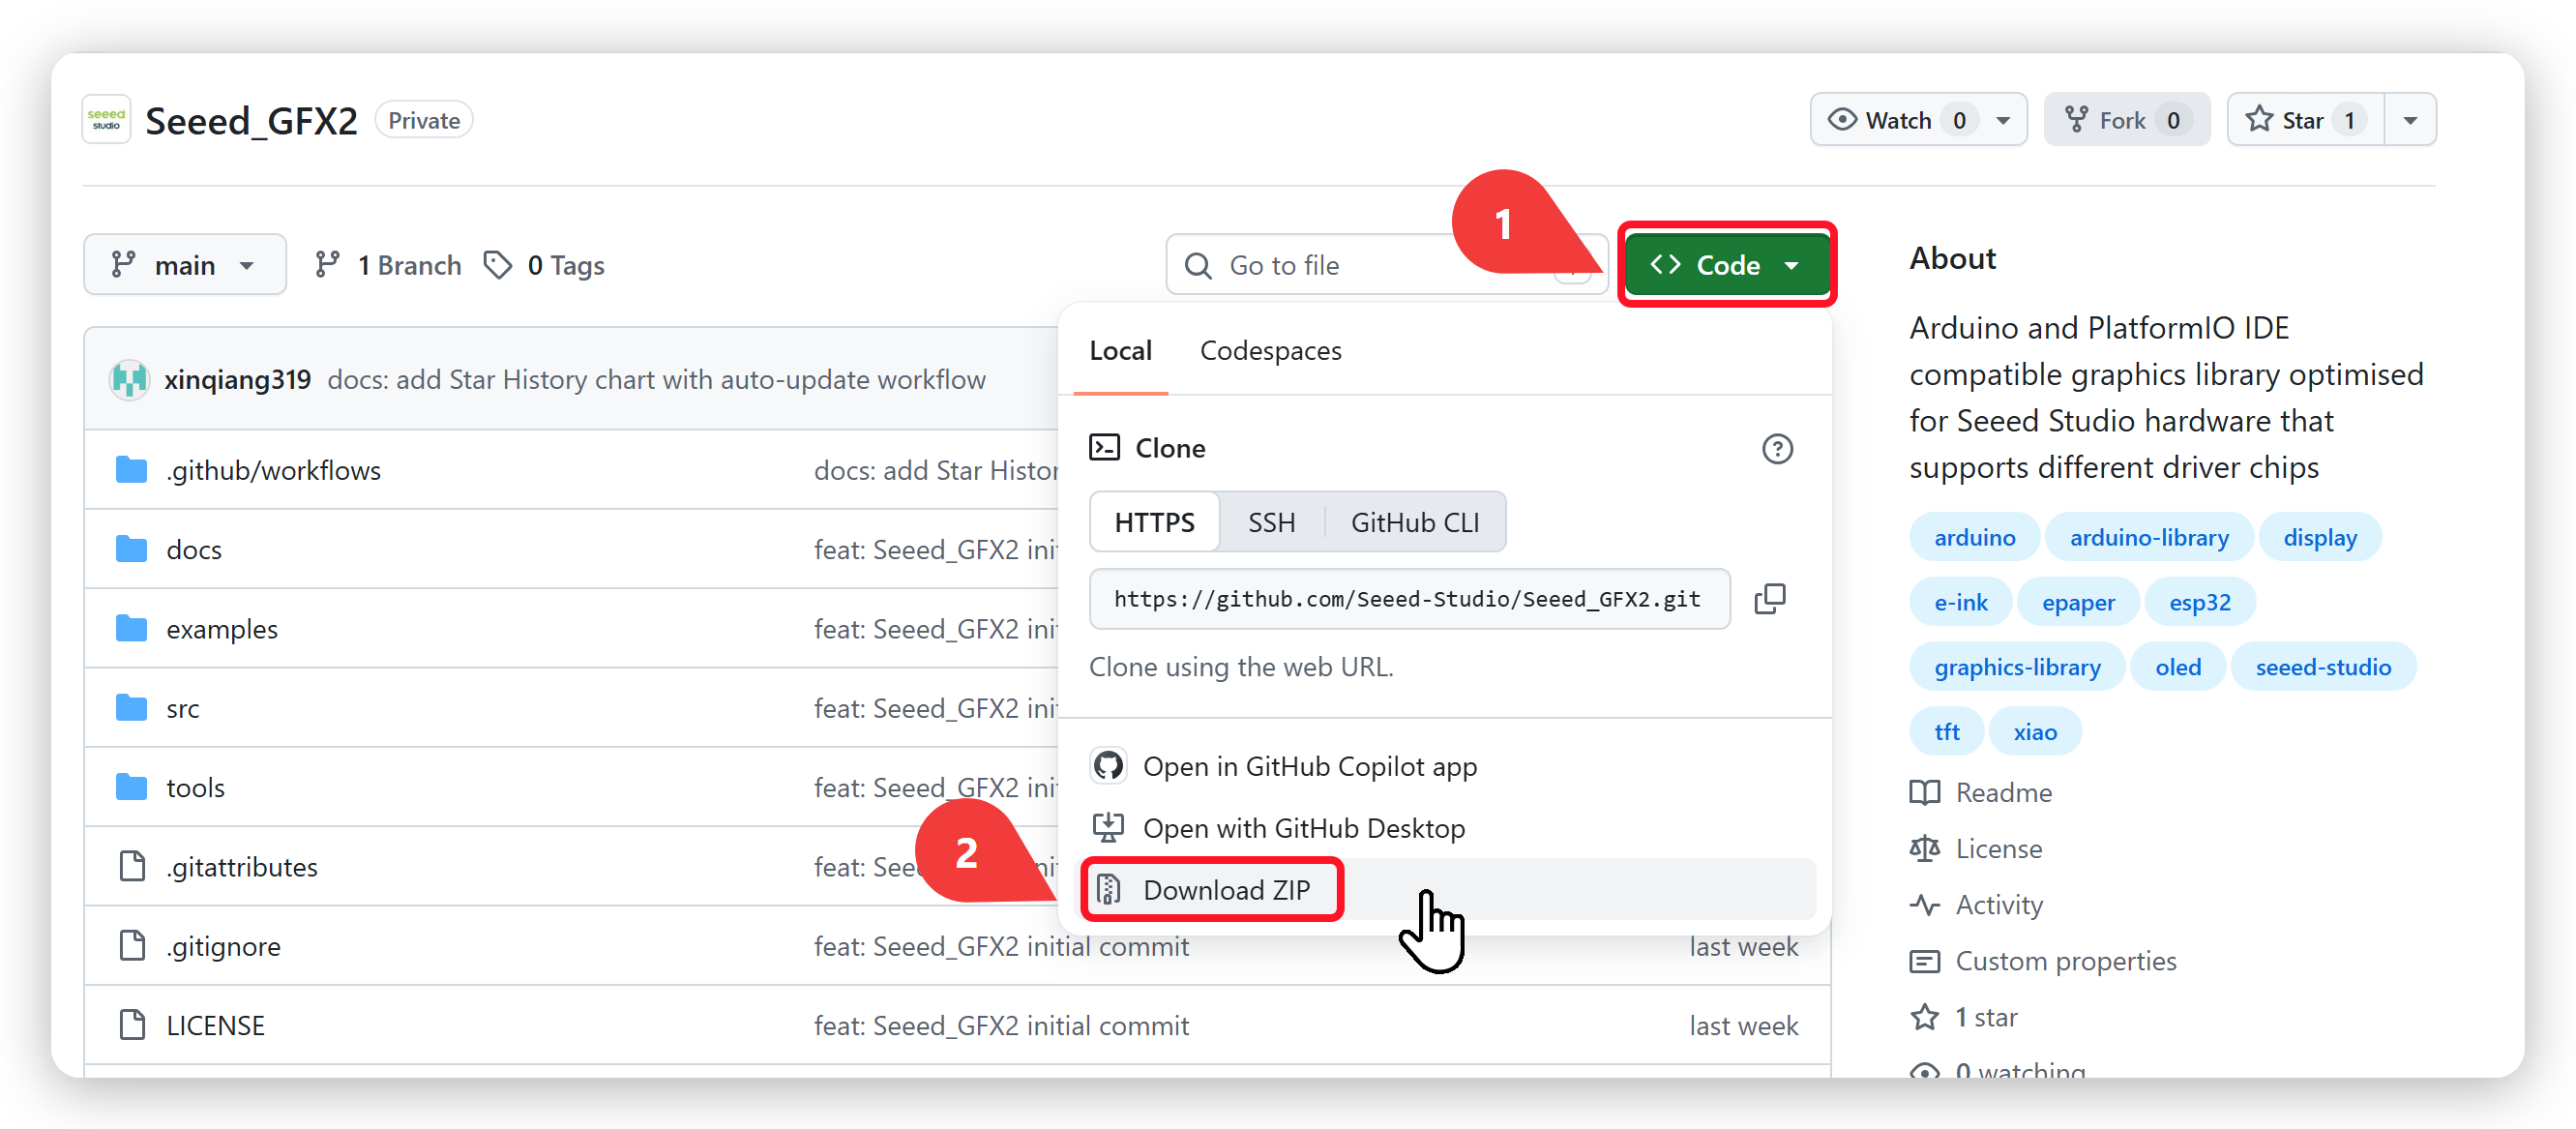Click the License scale icon
This screenshot has height=1129, width=2576.
pos(1924,849)
